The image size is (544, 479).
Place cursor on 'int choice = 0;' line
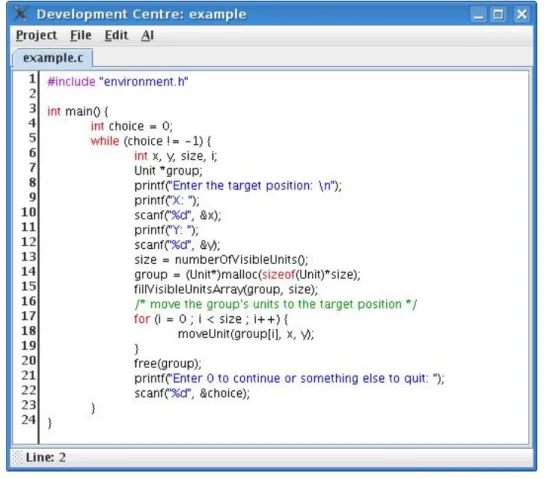(x=131, y=126)
